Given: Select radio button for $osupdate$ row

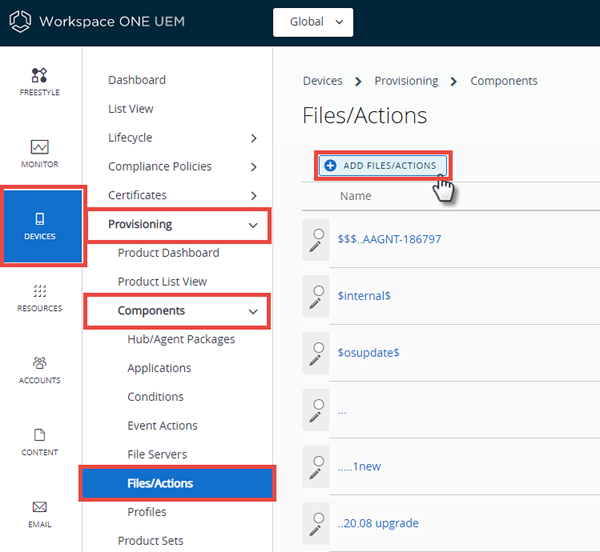Looking at the screenshot, I should pos(319,347).
